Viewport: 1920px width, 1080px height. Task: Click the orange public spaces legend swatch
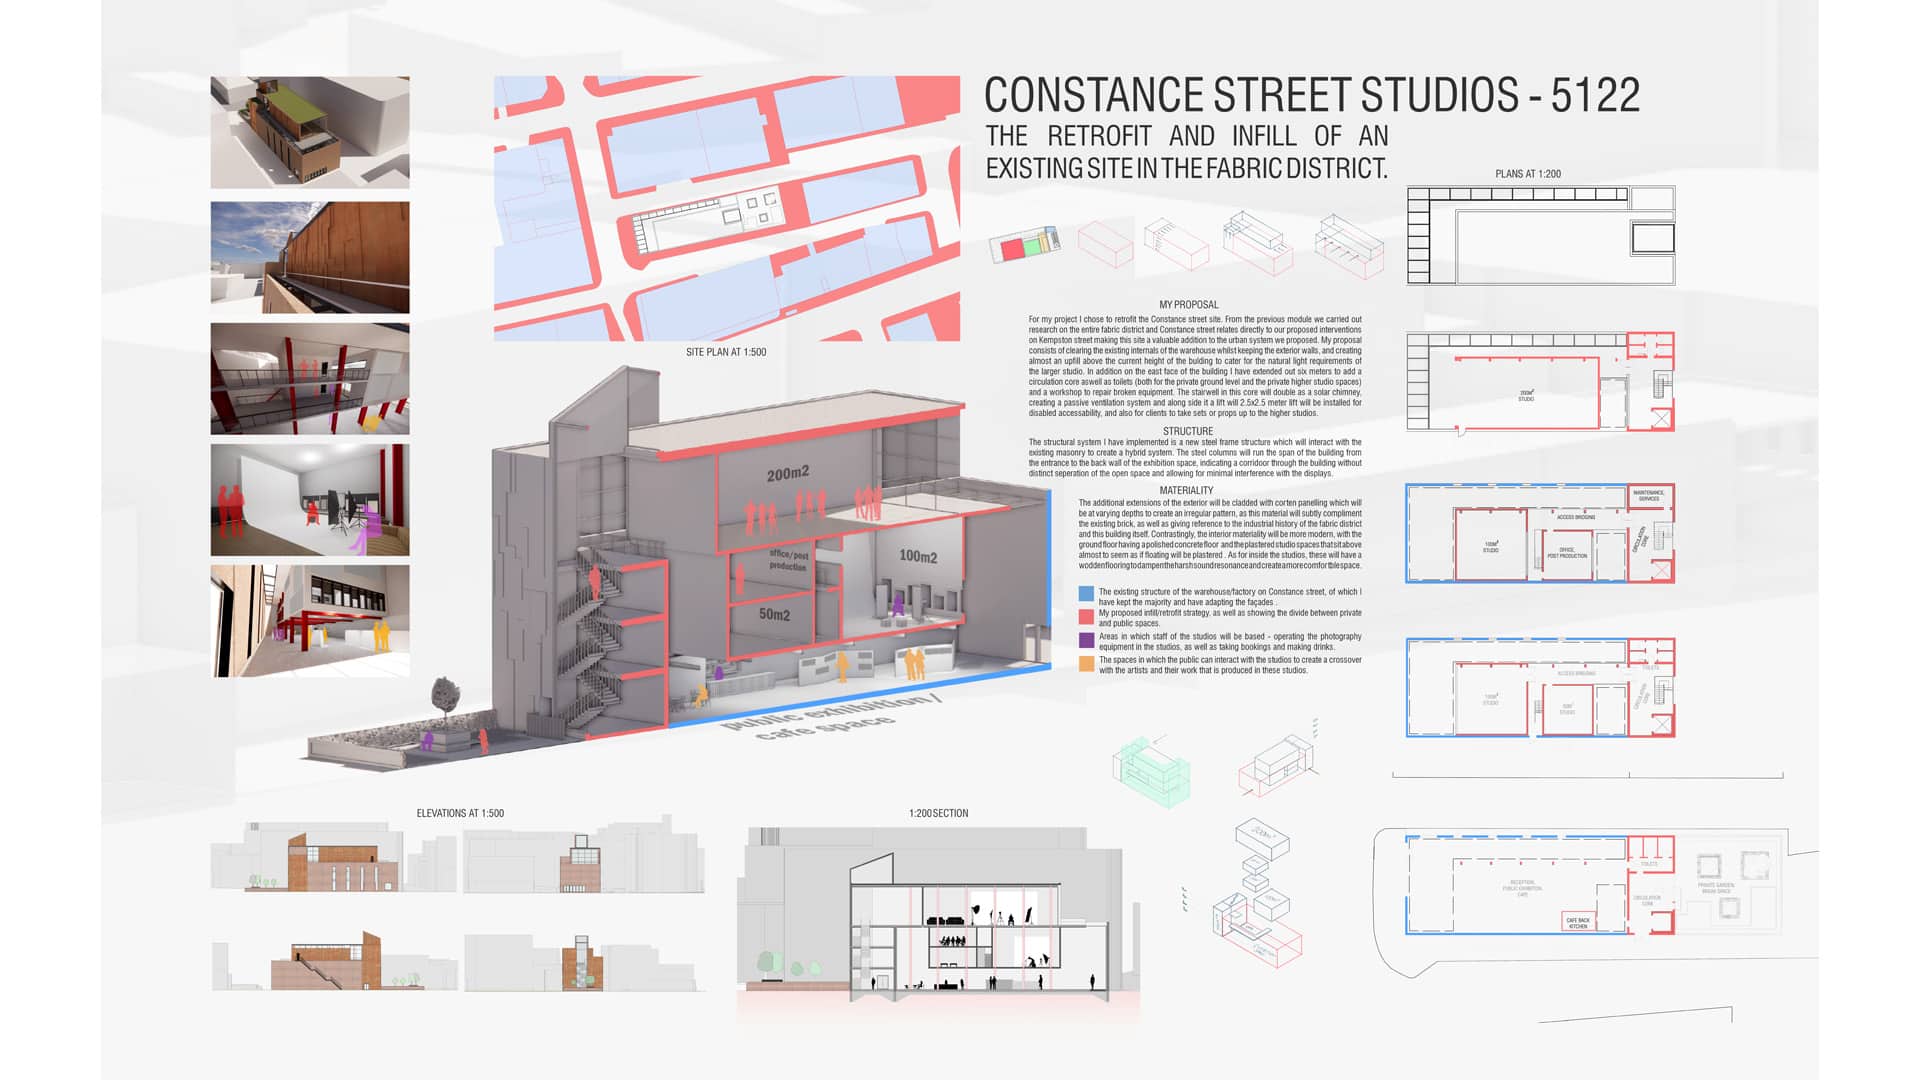(1086, 664)
